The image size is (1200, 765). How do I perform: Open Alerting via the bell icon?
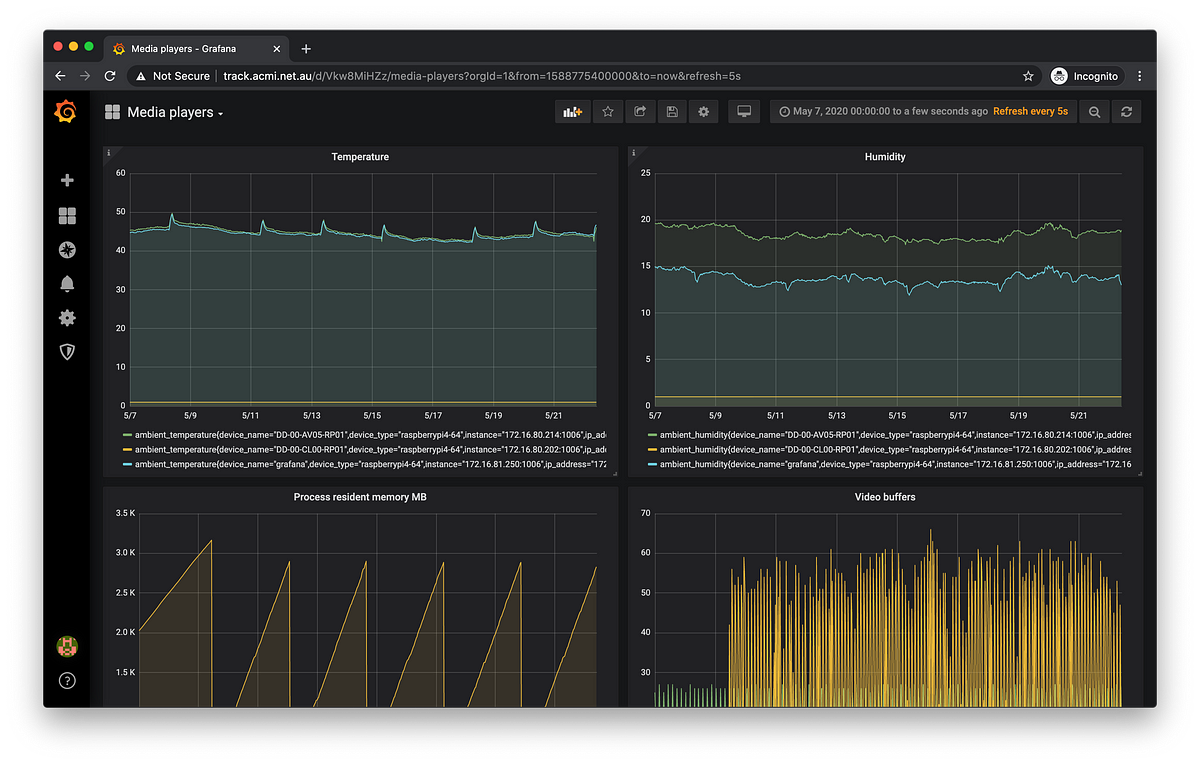[x=66, y=283]
